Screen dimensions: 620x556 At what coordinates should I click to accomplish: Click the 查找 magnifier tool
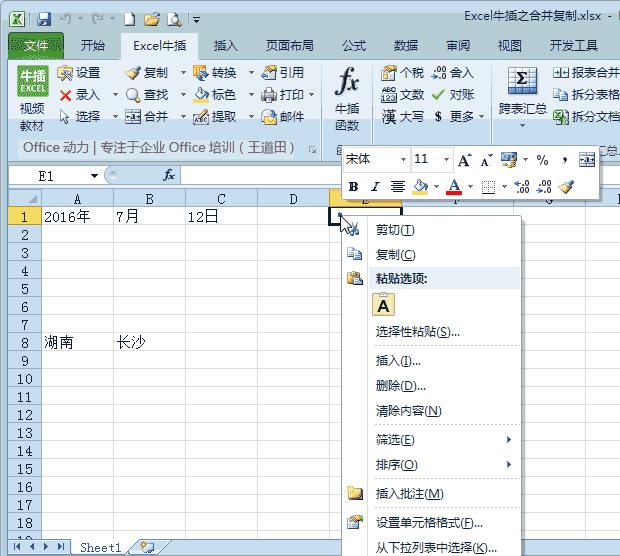coord(146,95)
